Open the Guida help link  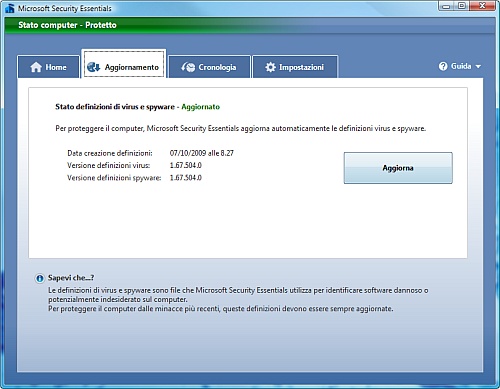[461, 66]
